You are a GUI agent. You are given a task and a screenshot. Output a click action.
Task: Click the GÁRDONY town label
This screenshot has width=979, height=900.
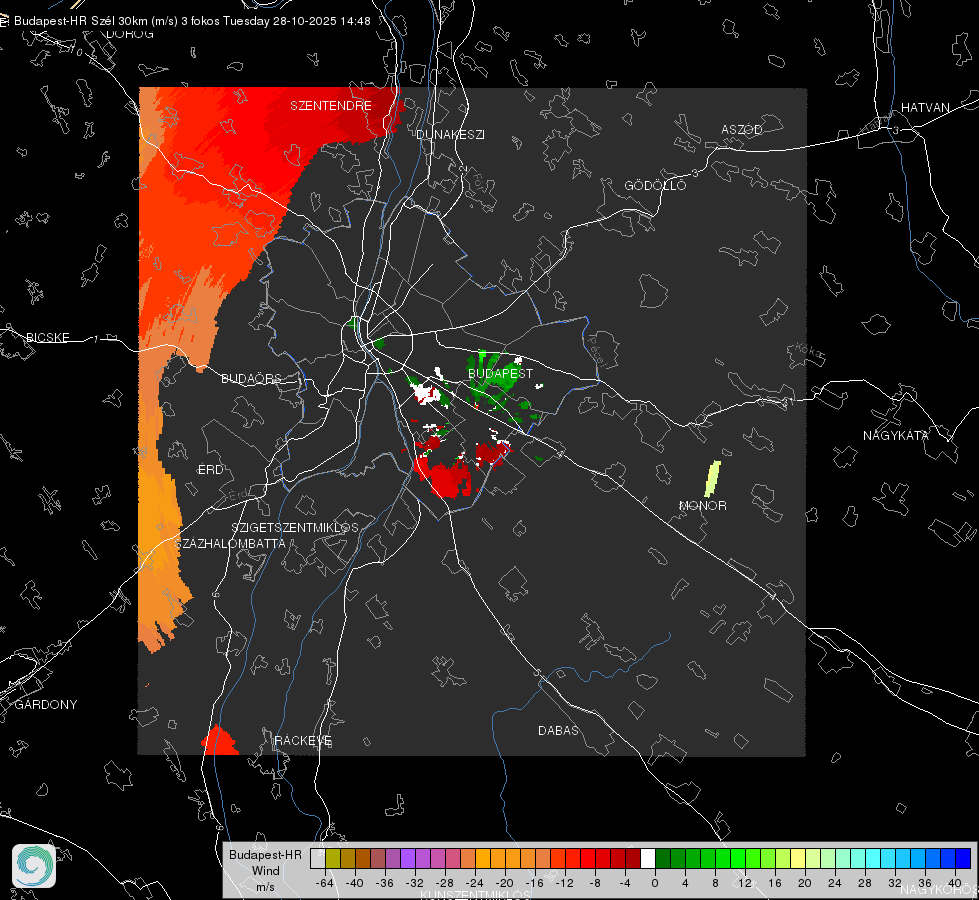[46, 705]
